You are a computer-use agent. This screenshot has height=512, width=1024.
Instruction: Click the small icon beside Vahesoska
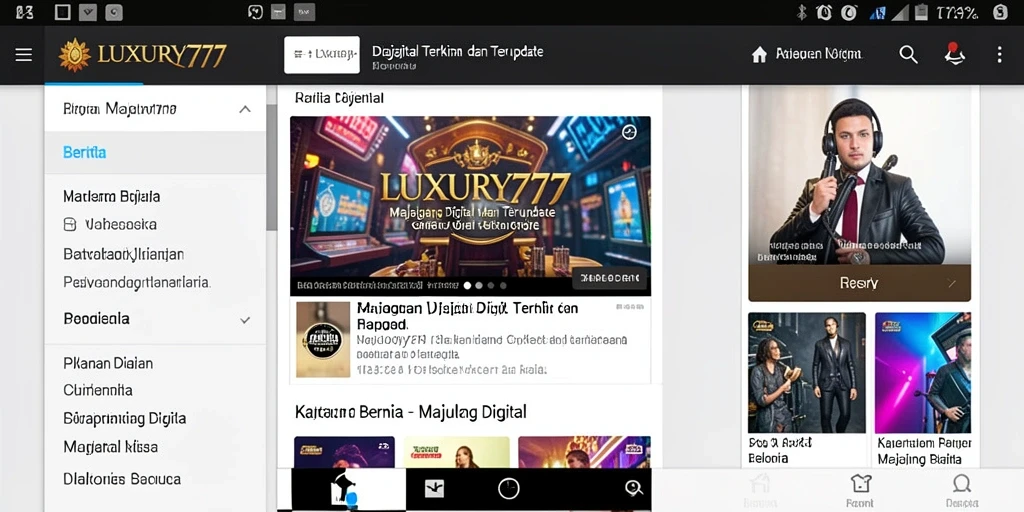pos(70,225)
